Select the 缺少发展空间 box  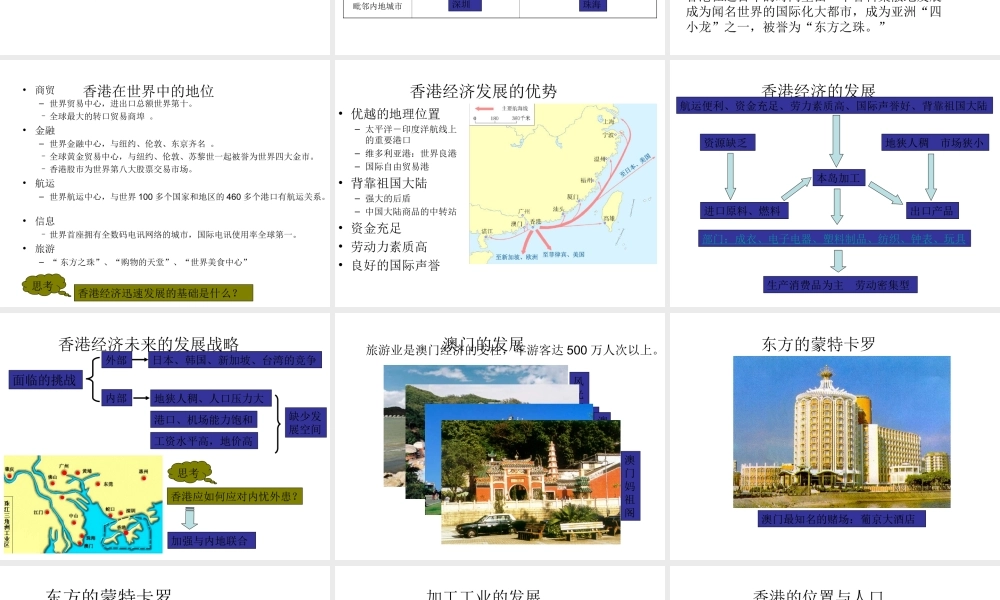305,422
